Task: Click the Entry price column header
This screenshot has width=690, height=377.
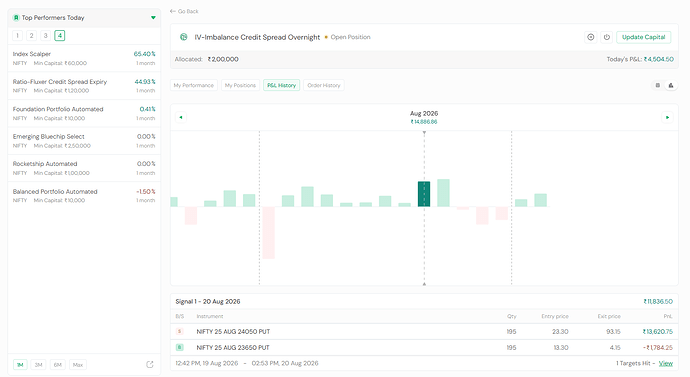Action: [x=555, y=316]
